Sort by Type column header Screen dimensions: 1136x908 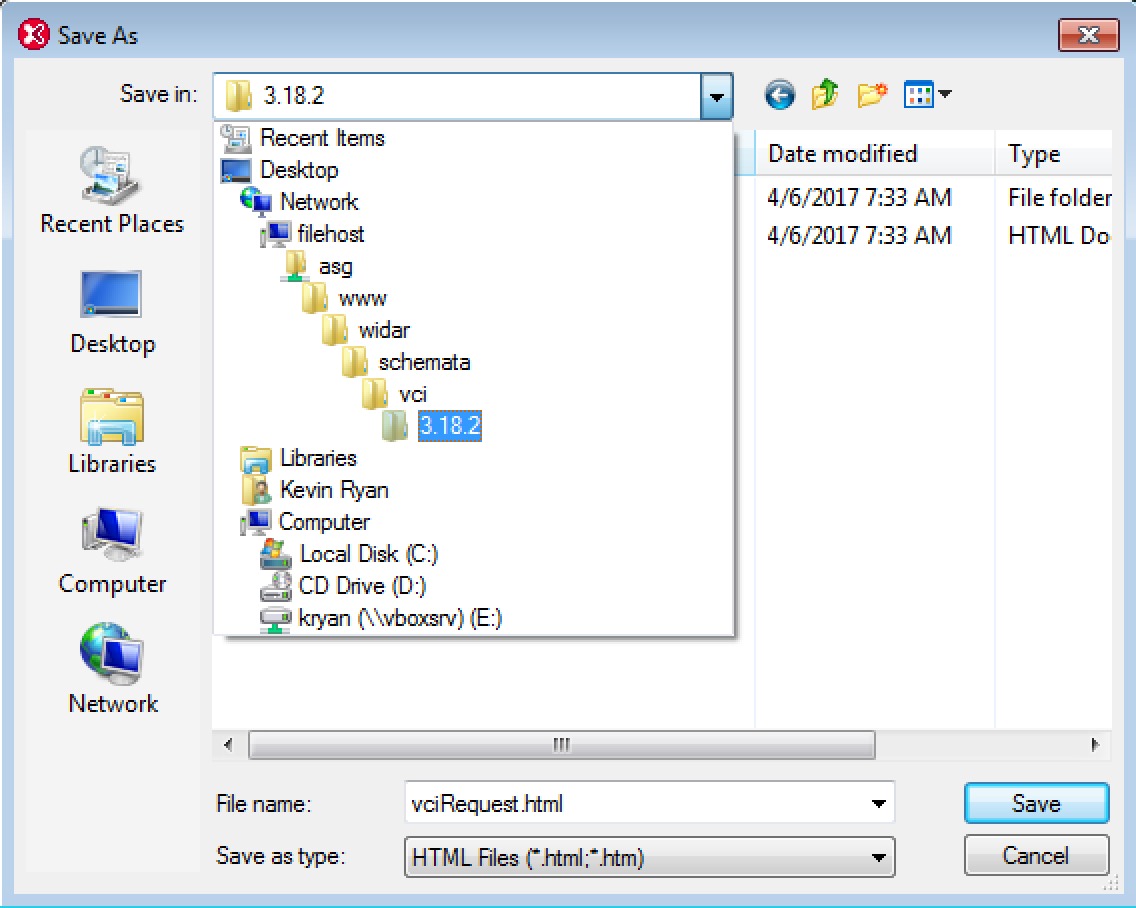1053,154
